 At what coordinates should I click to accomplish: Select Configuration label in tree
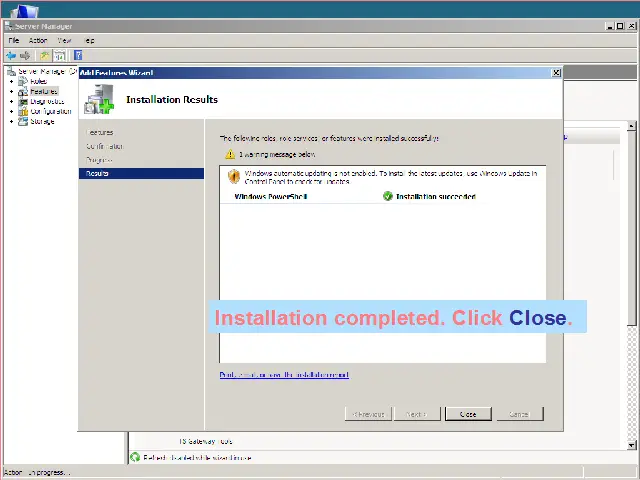click(51, 111)
